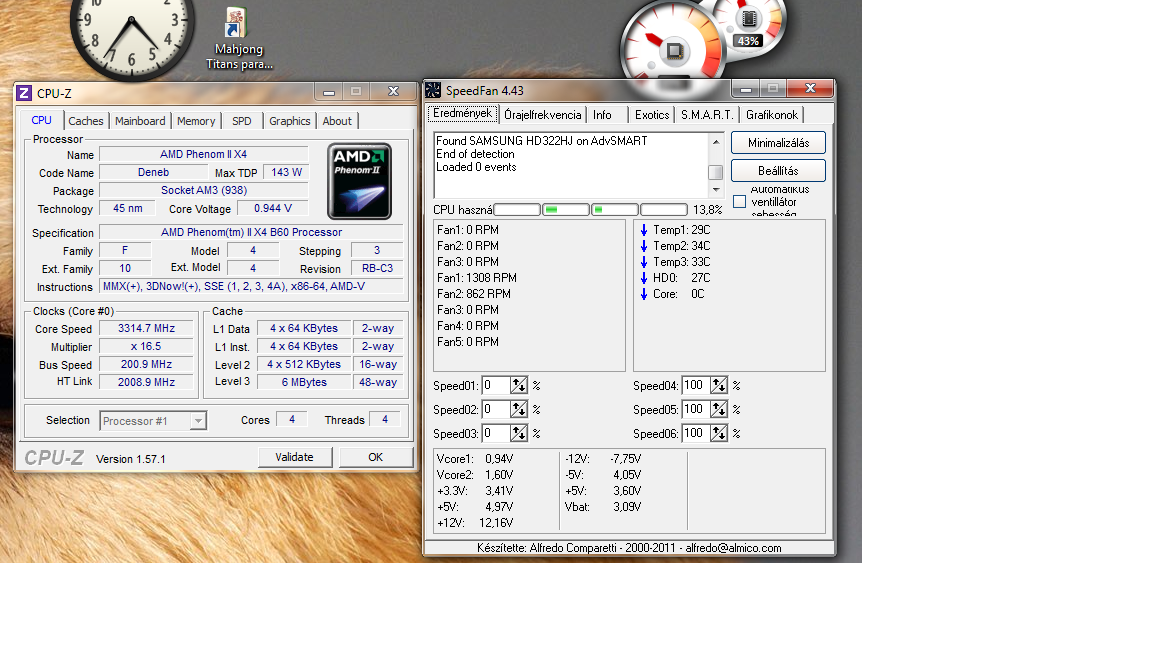
Task: Open the Mahjong Titans desktop shortcut
Action: [238, 38]
